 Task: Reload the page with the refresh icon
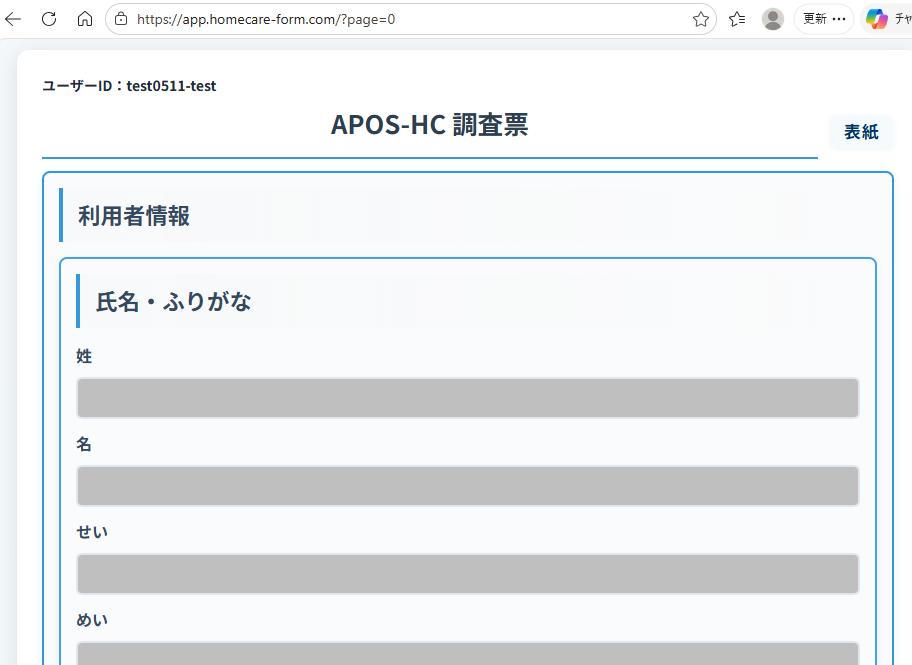(x=49, y=19)
